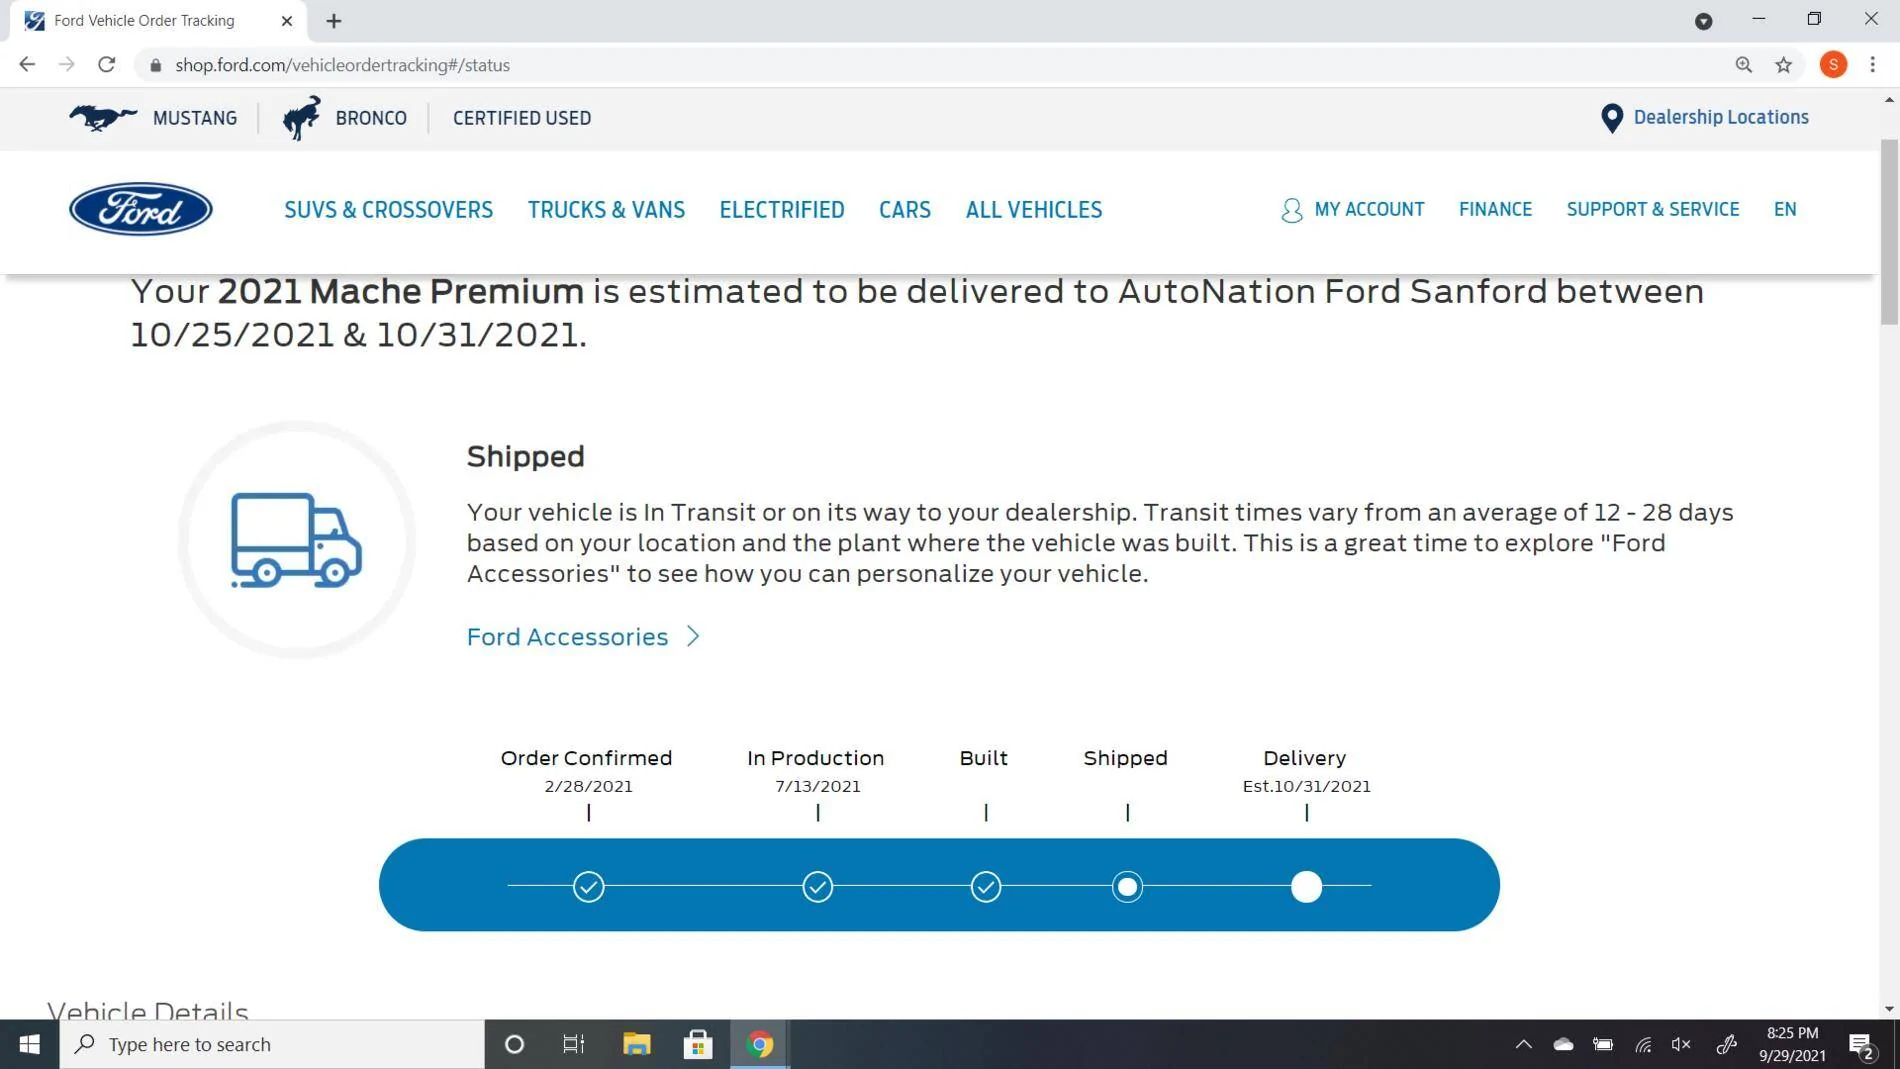Click the 2/28/2021 order date text
Image resolution: width=1900 pixels, height=1069 pixels.
pos(588,787)
